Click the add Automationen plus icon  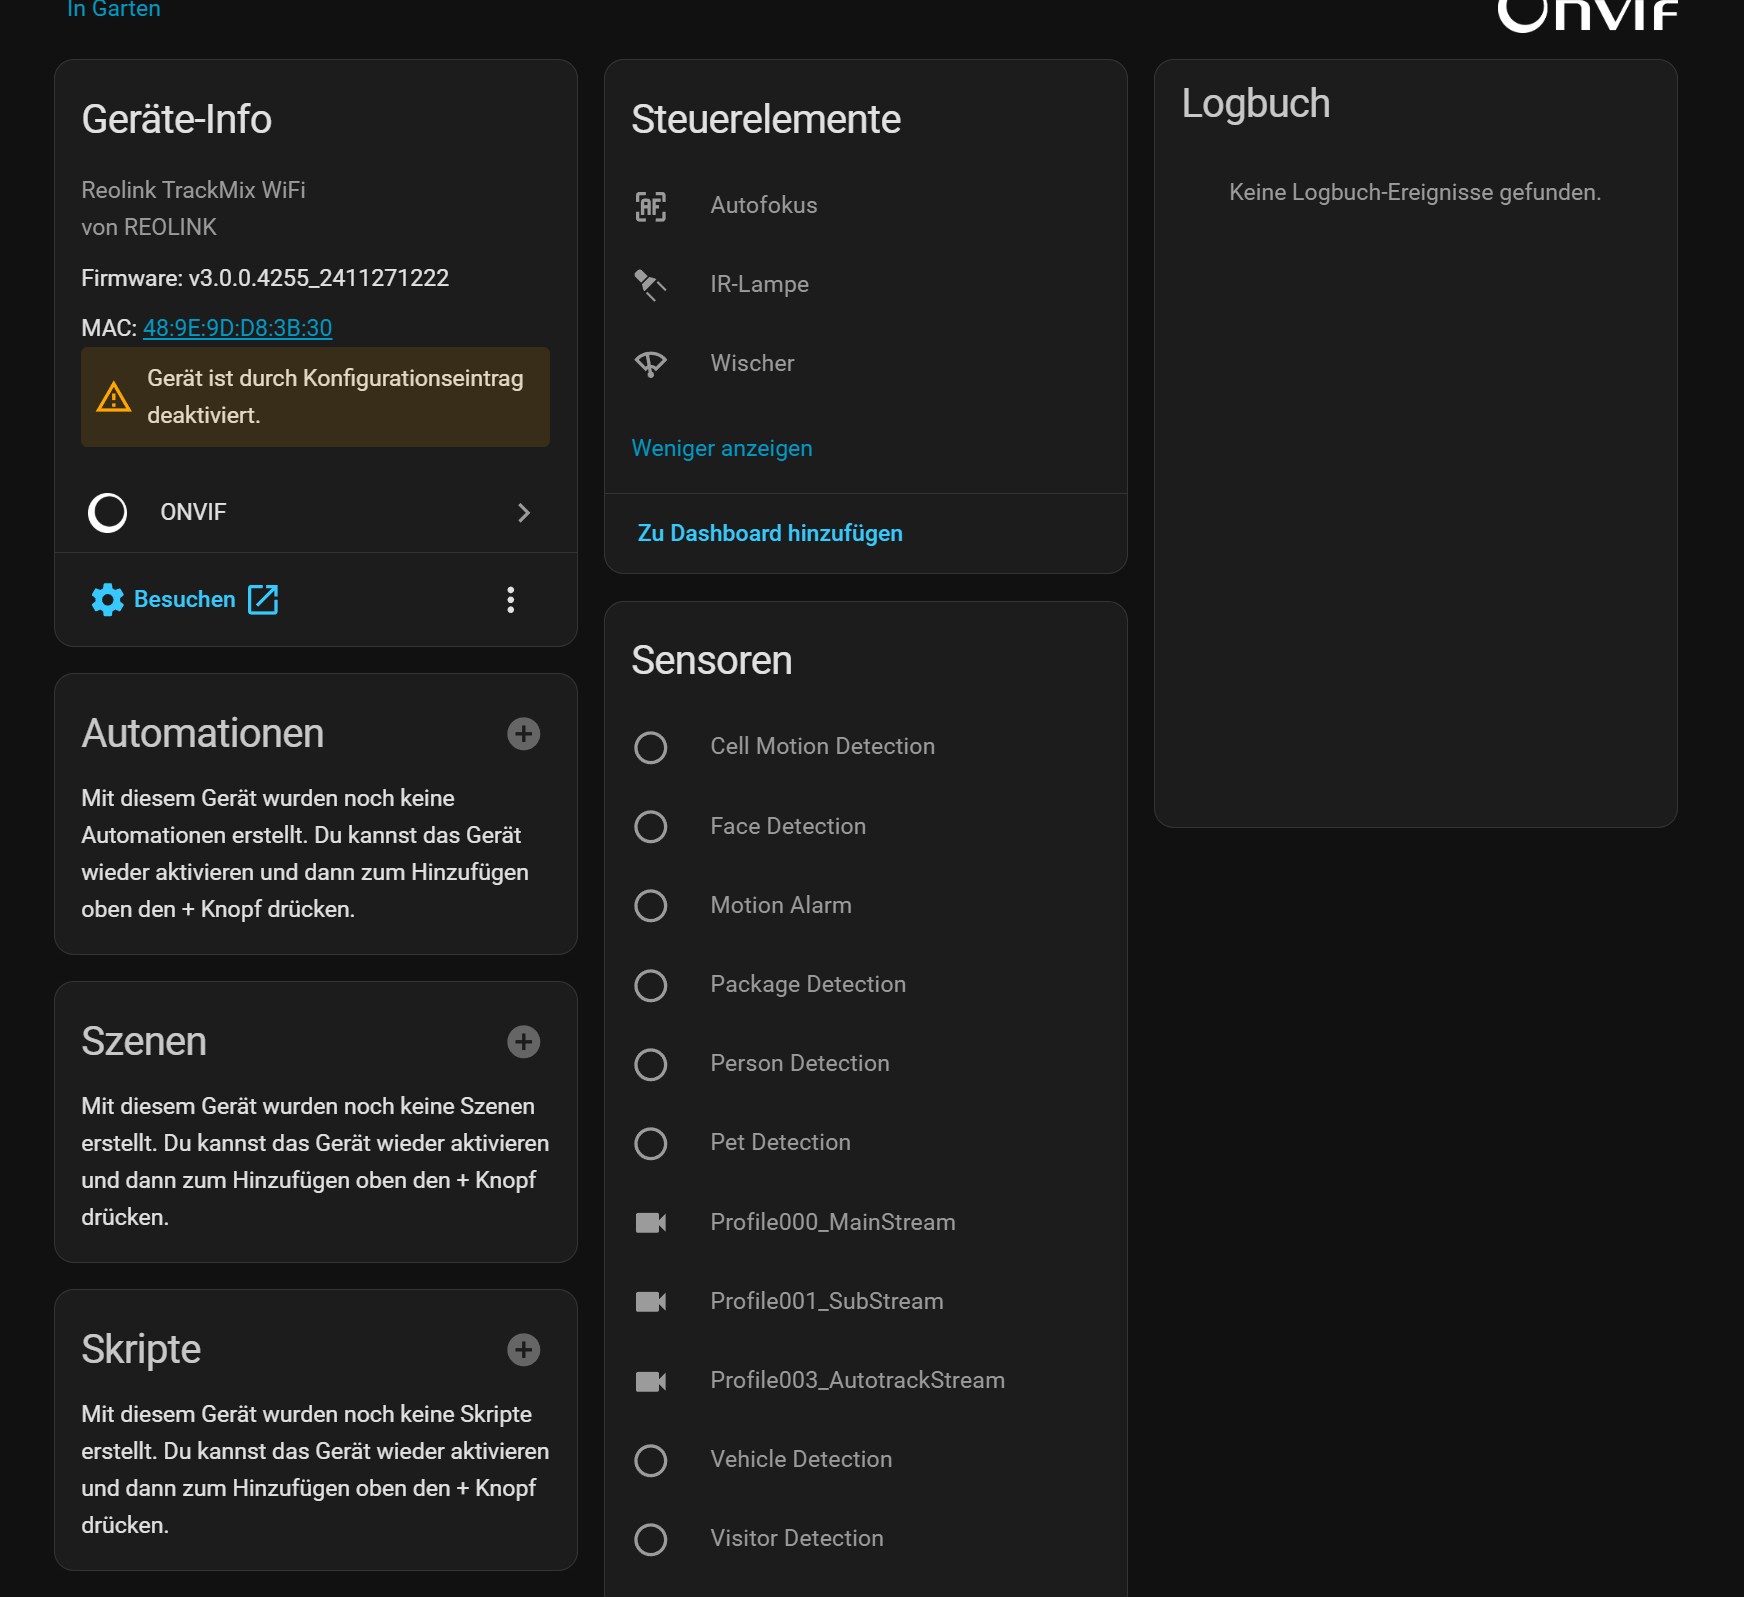click(523, 734)
